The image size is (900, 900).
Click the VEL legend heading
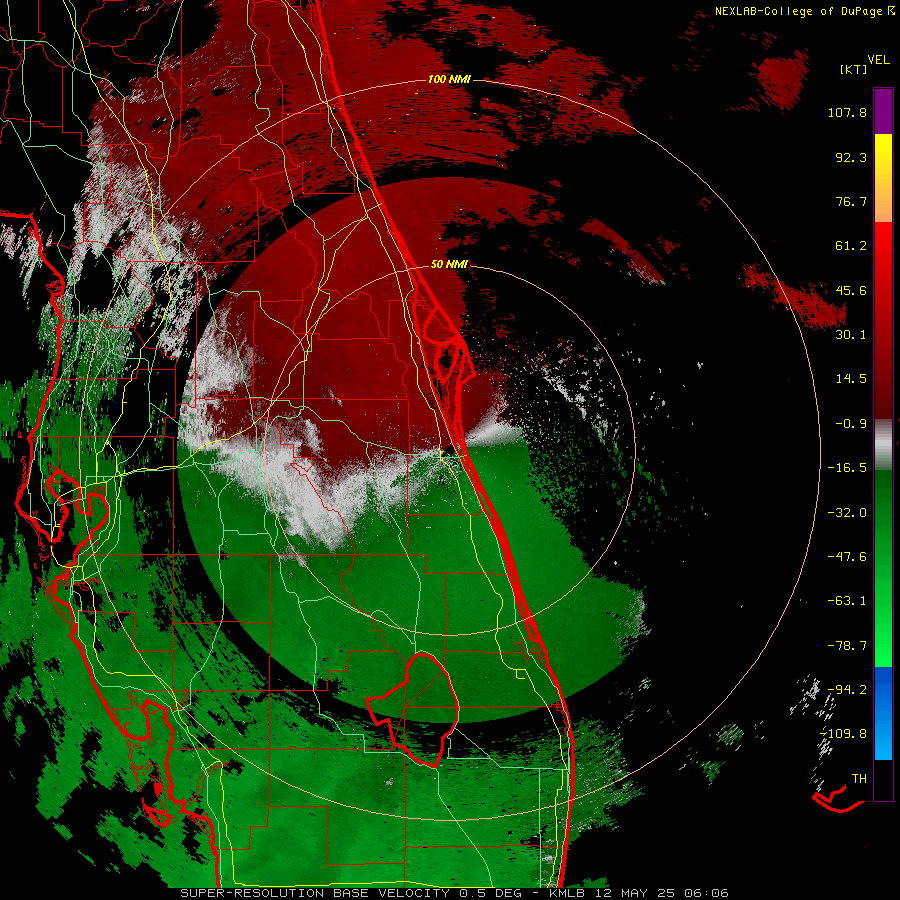click(879, 60)
